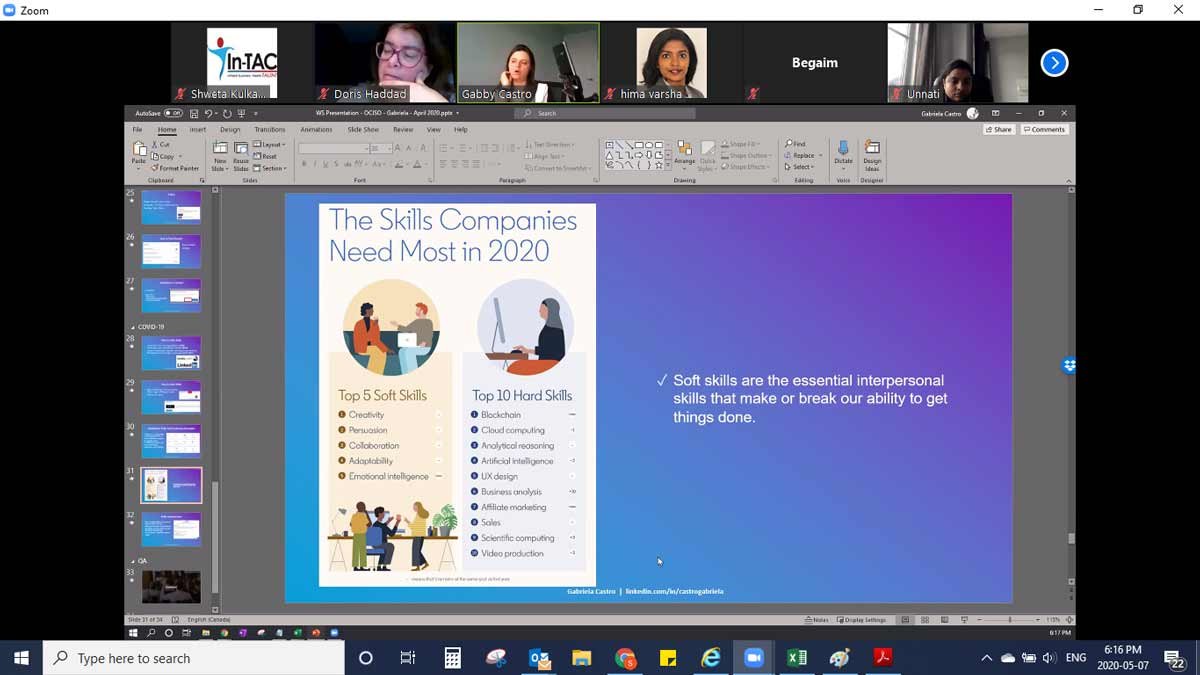Open Excel from the Windows taskbar
The image size is (1200, 675).
point(797,657)
